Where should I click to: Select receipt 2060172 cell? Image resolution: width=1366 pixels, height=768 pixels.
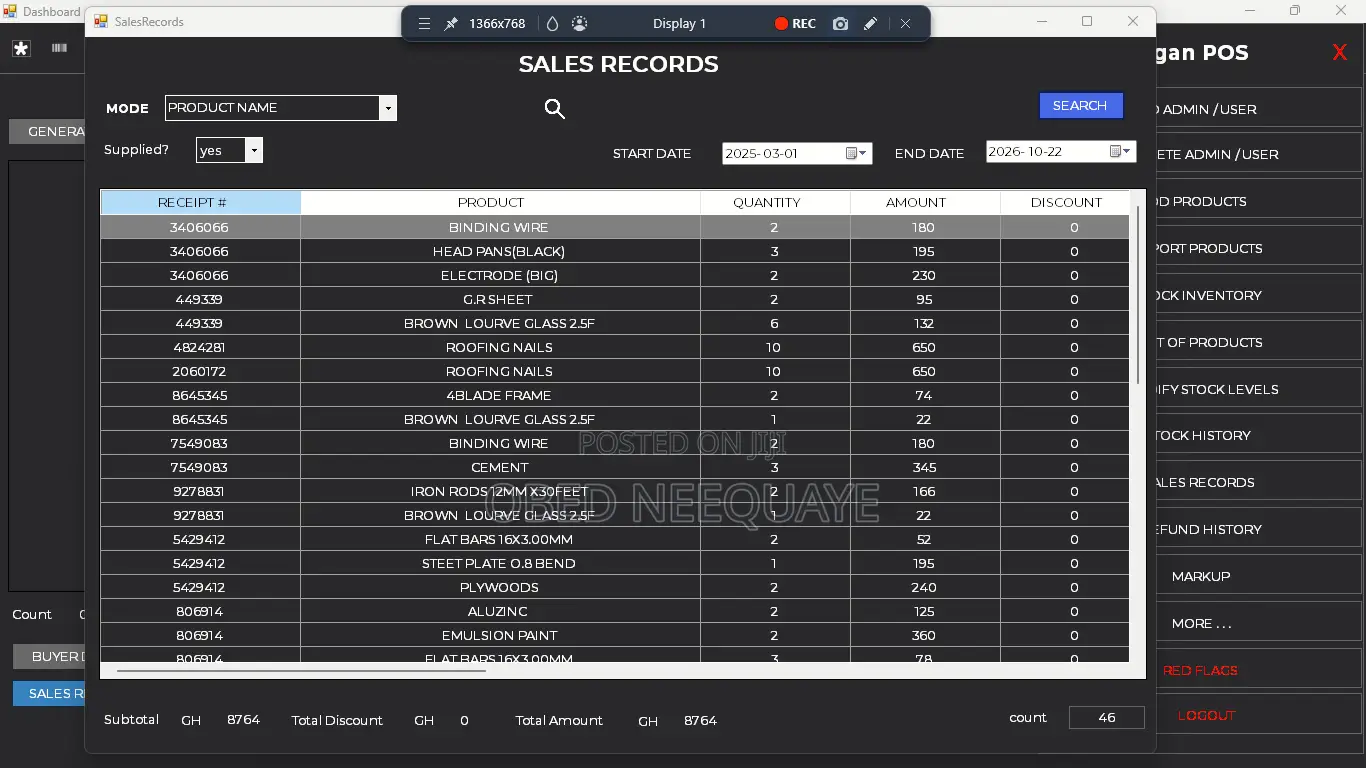[x=200, y=371]
